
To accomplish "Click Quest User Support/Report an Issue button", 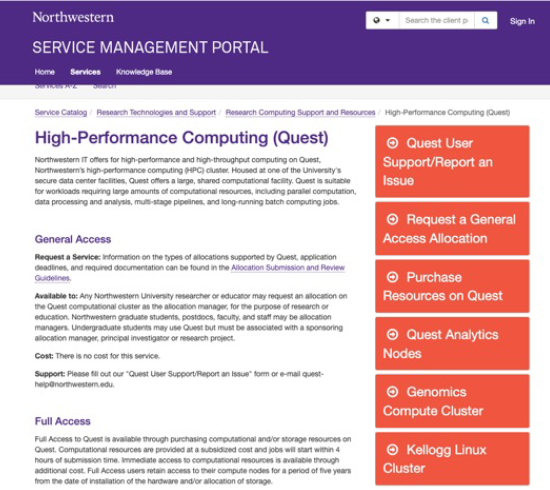I will pyautogui.click(x=452, y=161).
